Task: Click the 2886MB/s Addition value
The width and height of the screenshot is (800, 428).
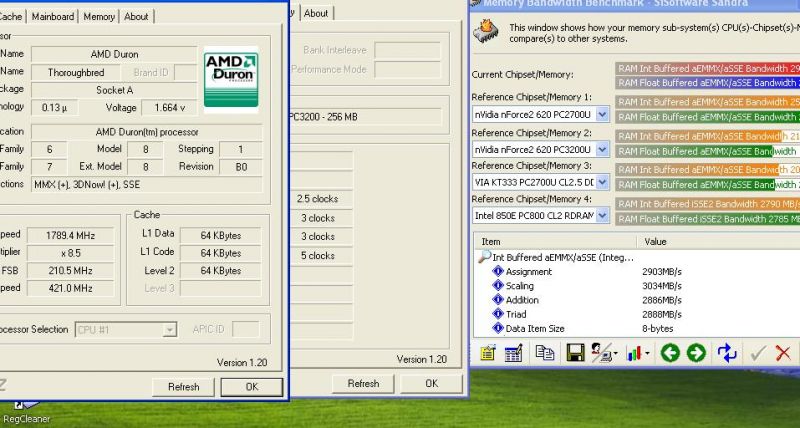Action: pyautogui.click(x=662, y=300)
